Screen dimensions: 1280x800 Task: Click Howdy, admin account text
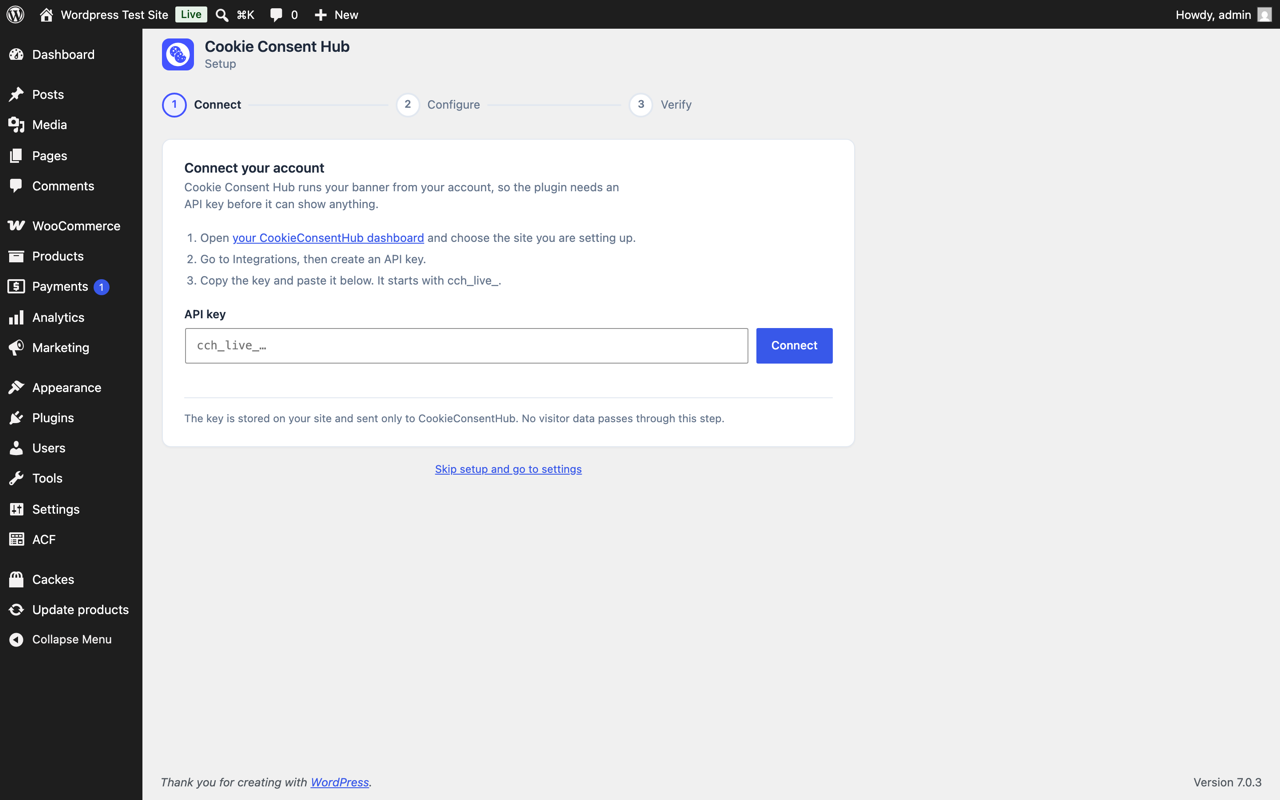pos(1213,15)
